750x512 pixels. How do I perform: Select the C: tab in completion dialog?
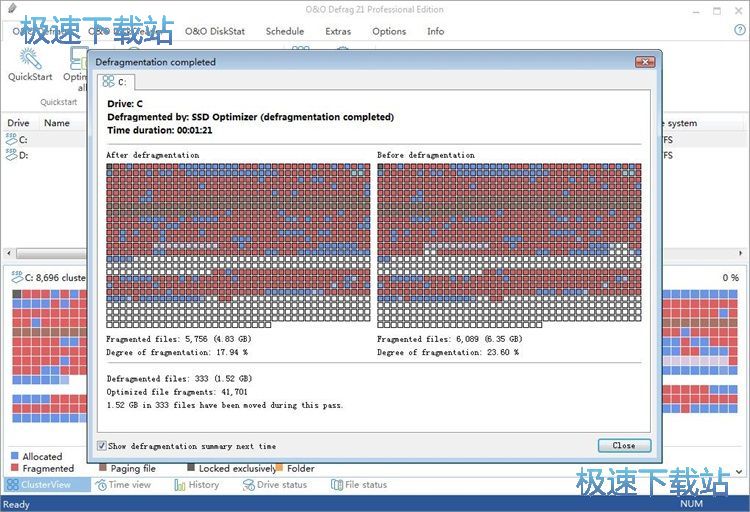[116, 82]
